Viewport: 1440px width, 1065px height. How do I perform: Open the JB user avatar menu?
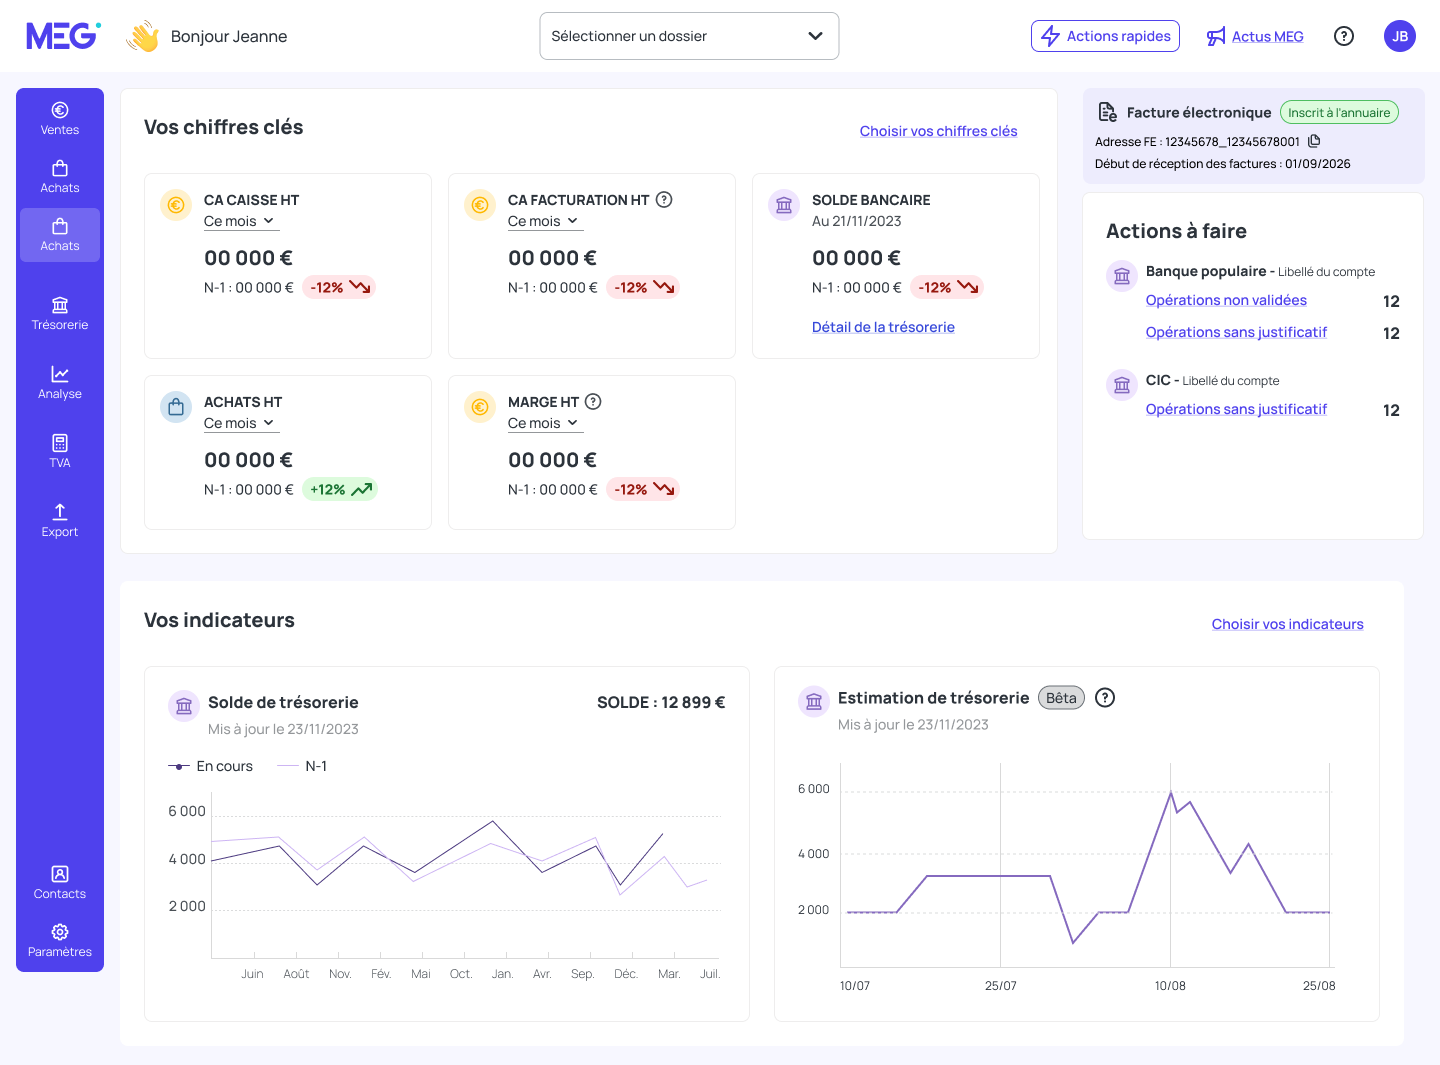pos(1400,36)
